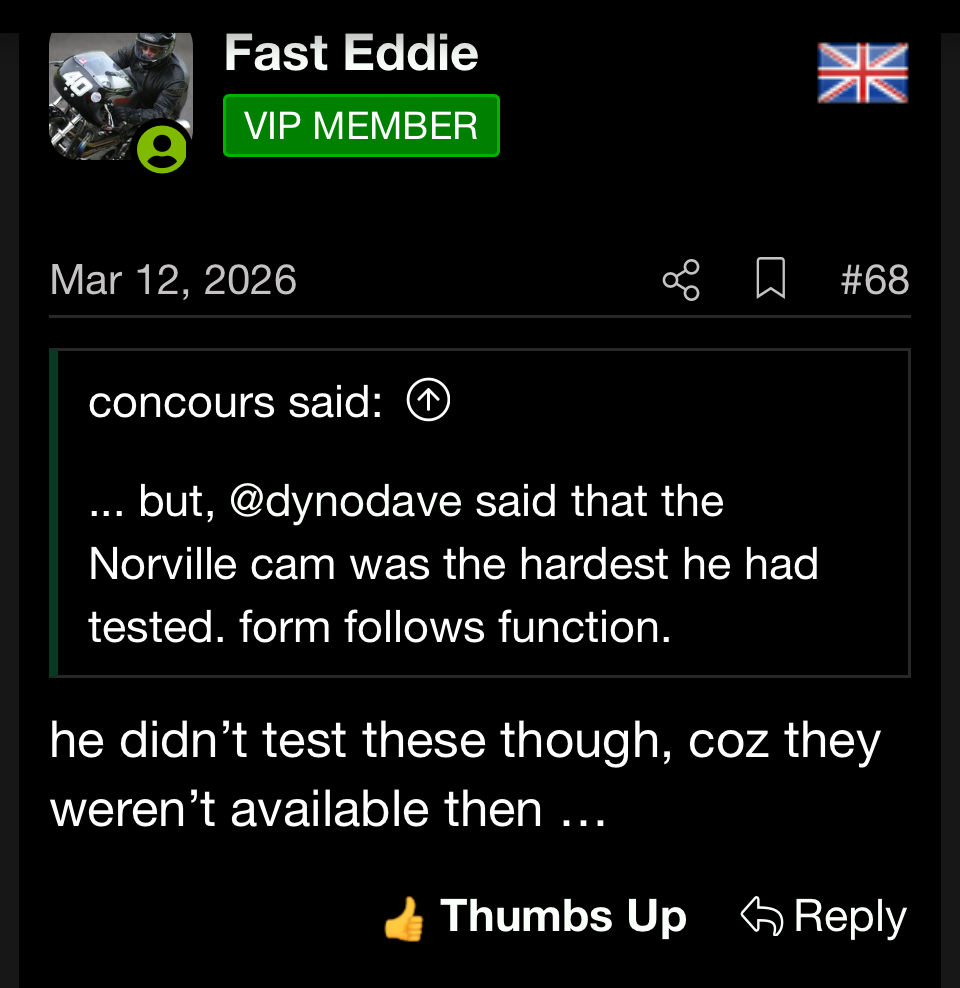Click the "concours said:" quote header
Viewport: 960px width, 988px height.
point(235,402)
